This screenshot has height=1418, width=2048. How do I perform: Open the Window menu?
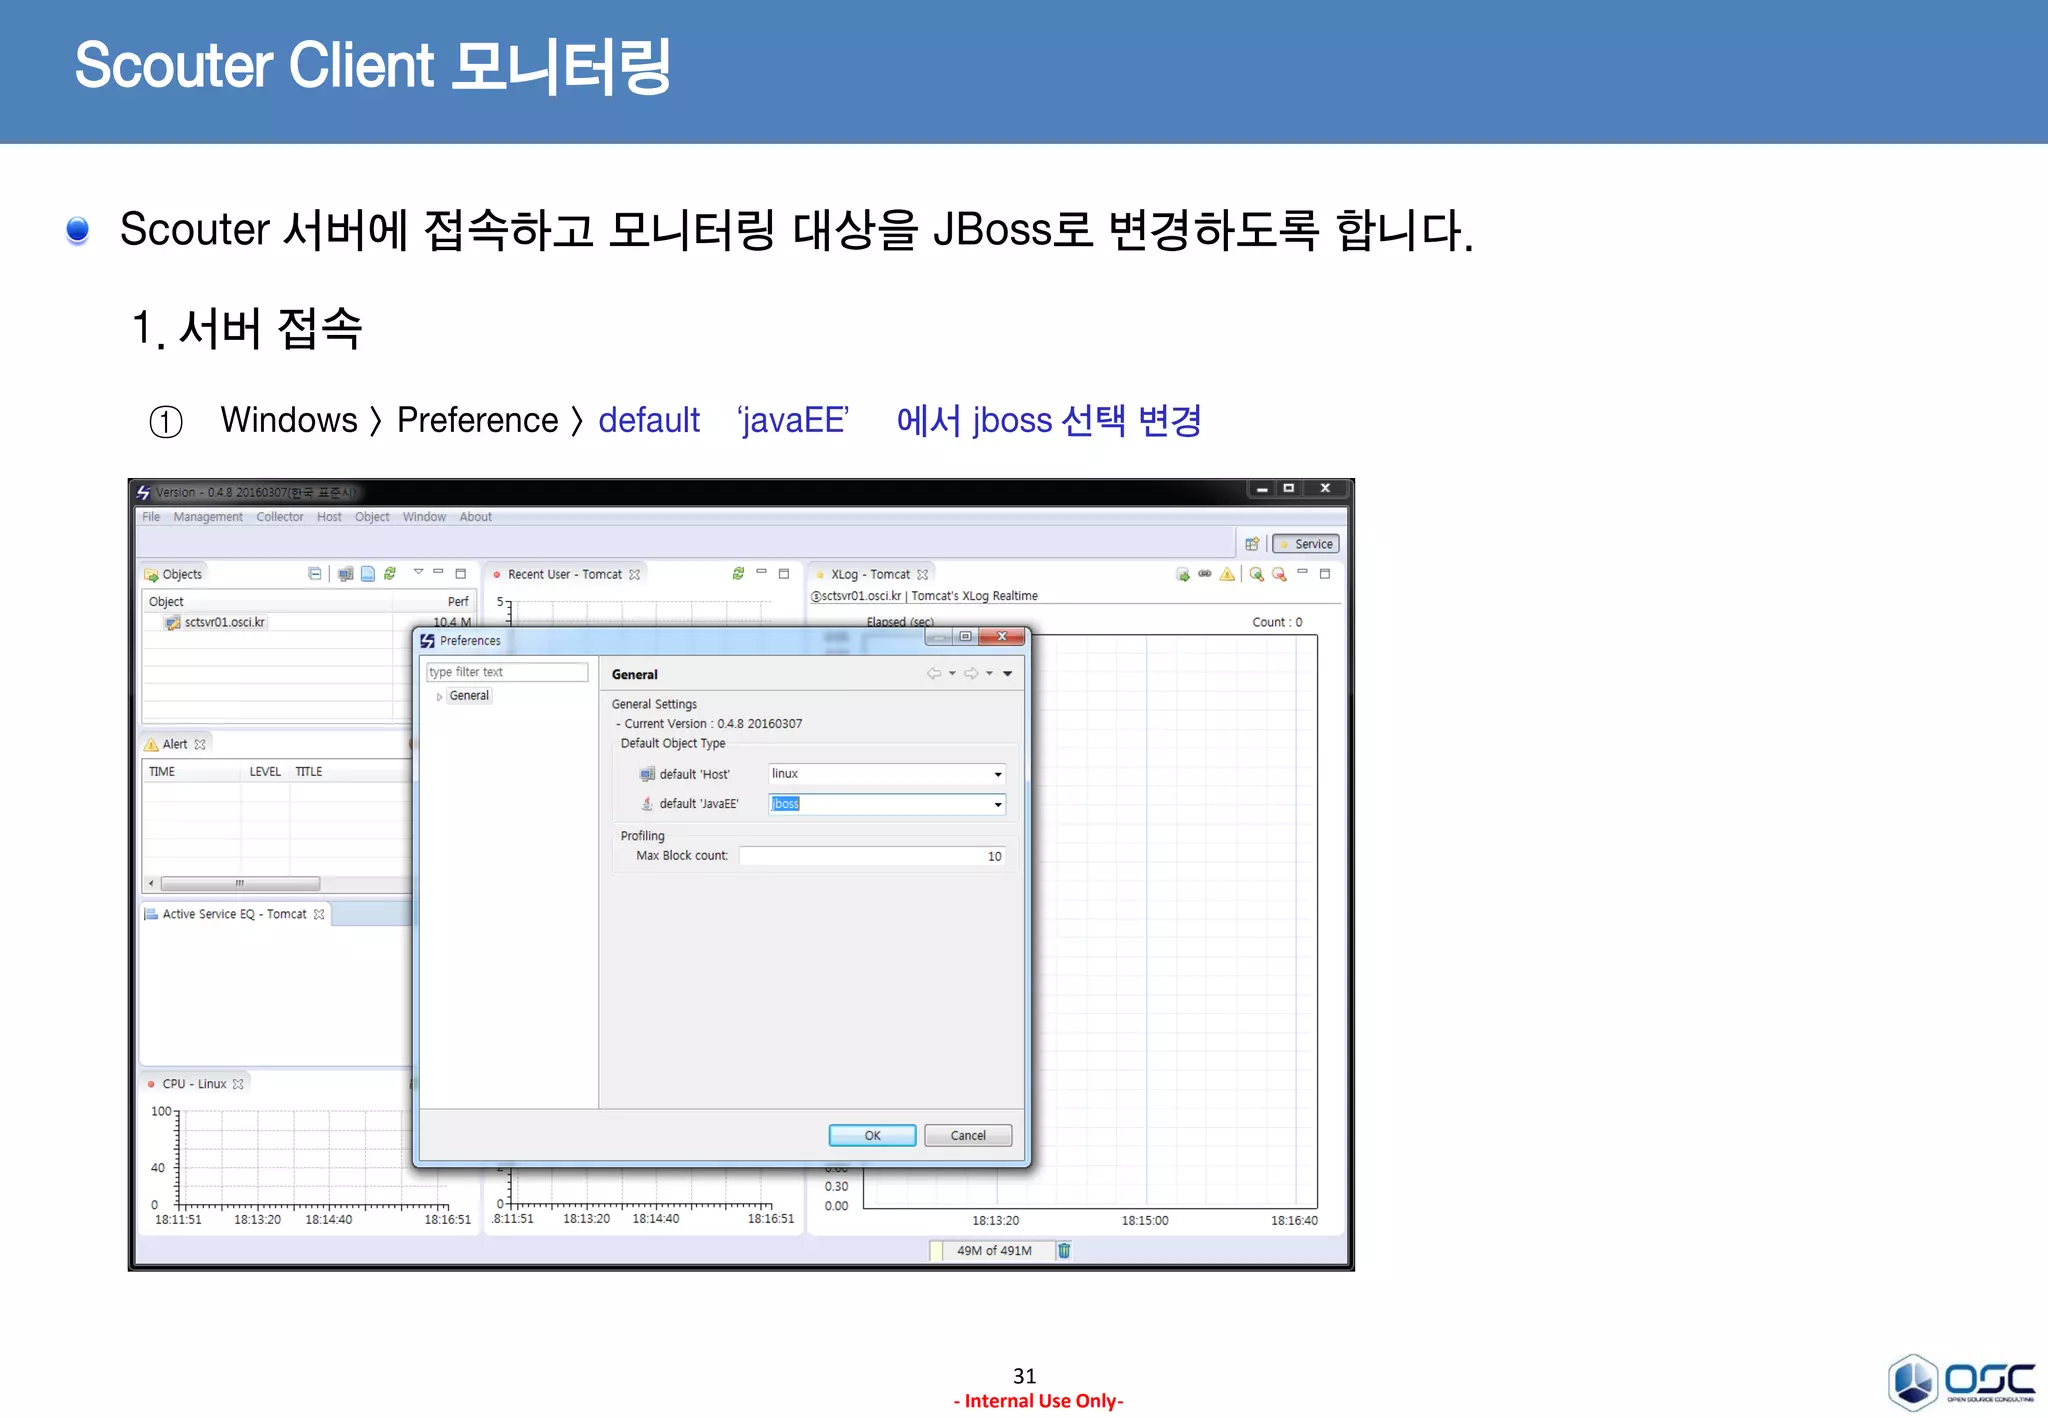pyautogui.click(x=424, y=517)
